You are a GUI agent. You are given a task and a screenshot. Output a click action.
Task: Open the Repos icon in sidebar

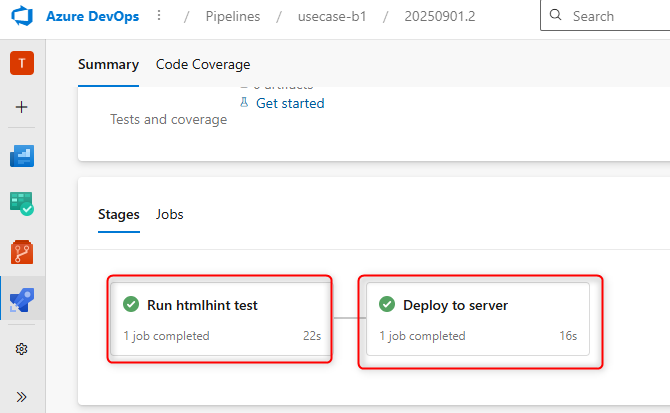(x=22, y=251)
